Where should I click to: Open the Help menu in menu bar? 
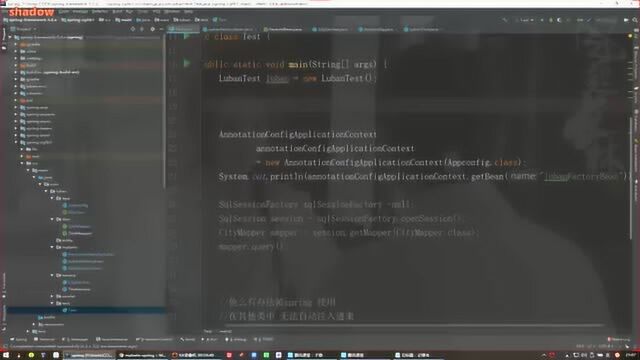tap(189, 11)
